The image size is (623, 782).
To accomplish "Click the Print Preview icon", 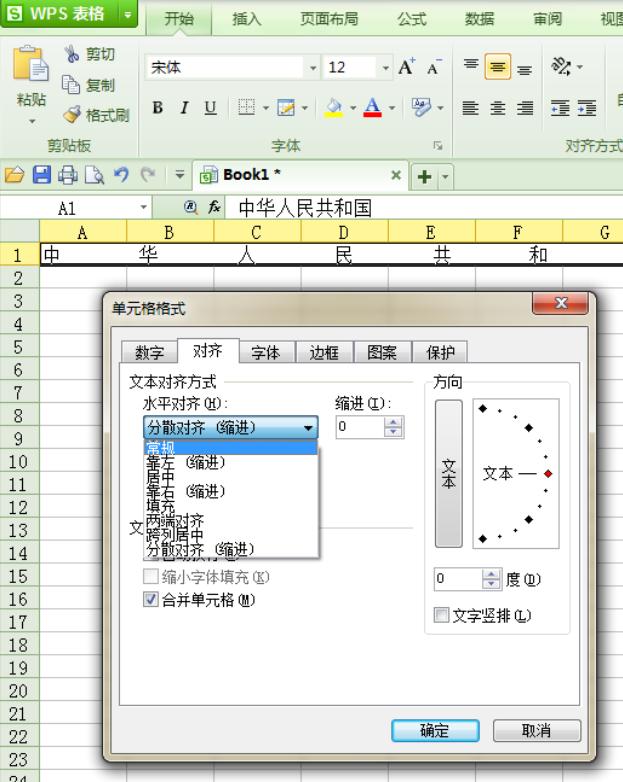I will click(94, 175).
